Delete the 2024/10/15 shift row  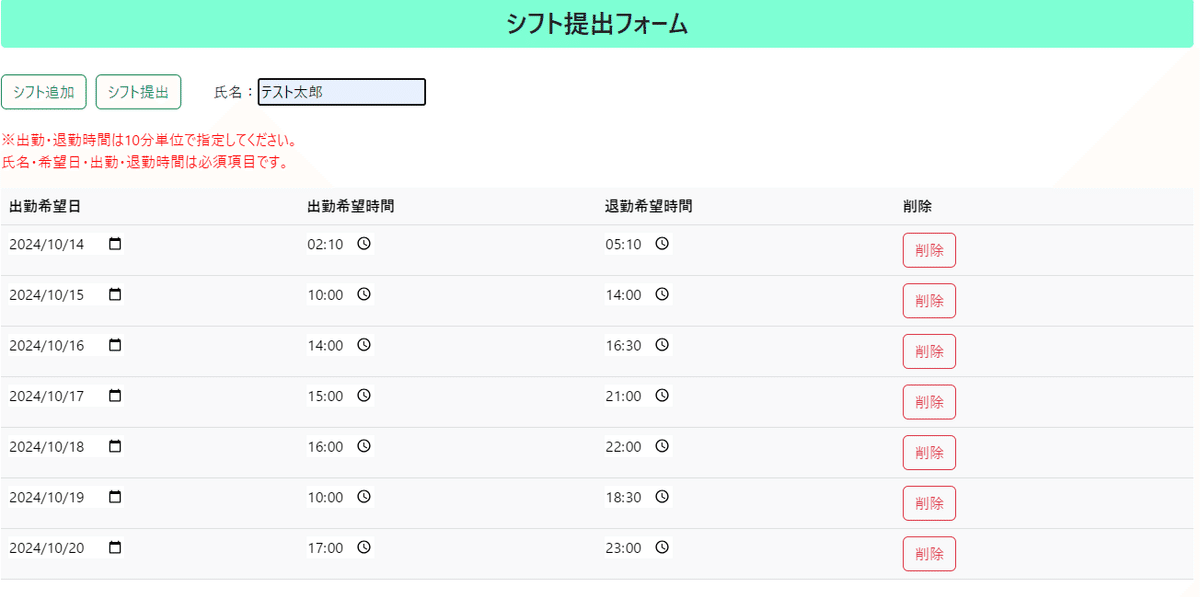929,301
